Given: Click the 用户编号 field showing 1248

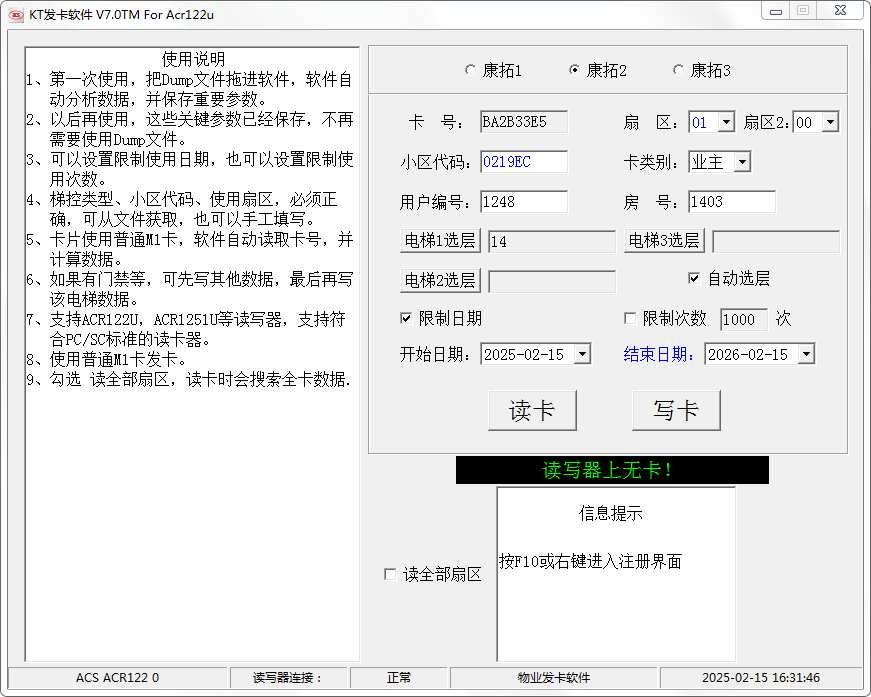Looking at the screenshot, I should coord(524,202).
